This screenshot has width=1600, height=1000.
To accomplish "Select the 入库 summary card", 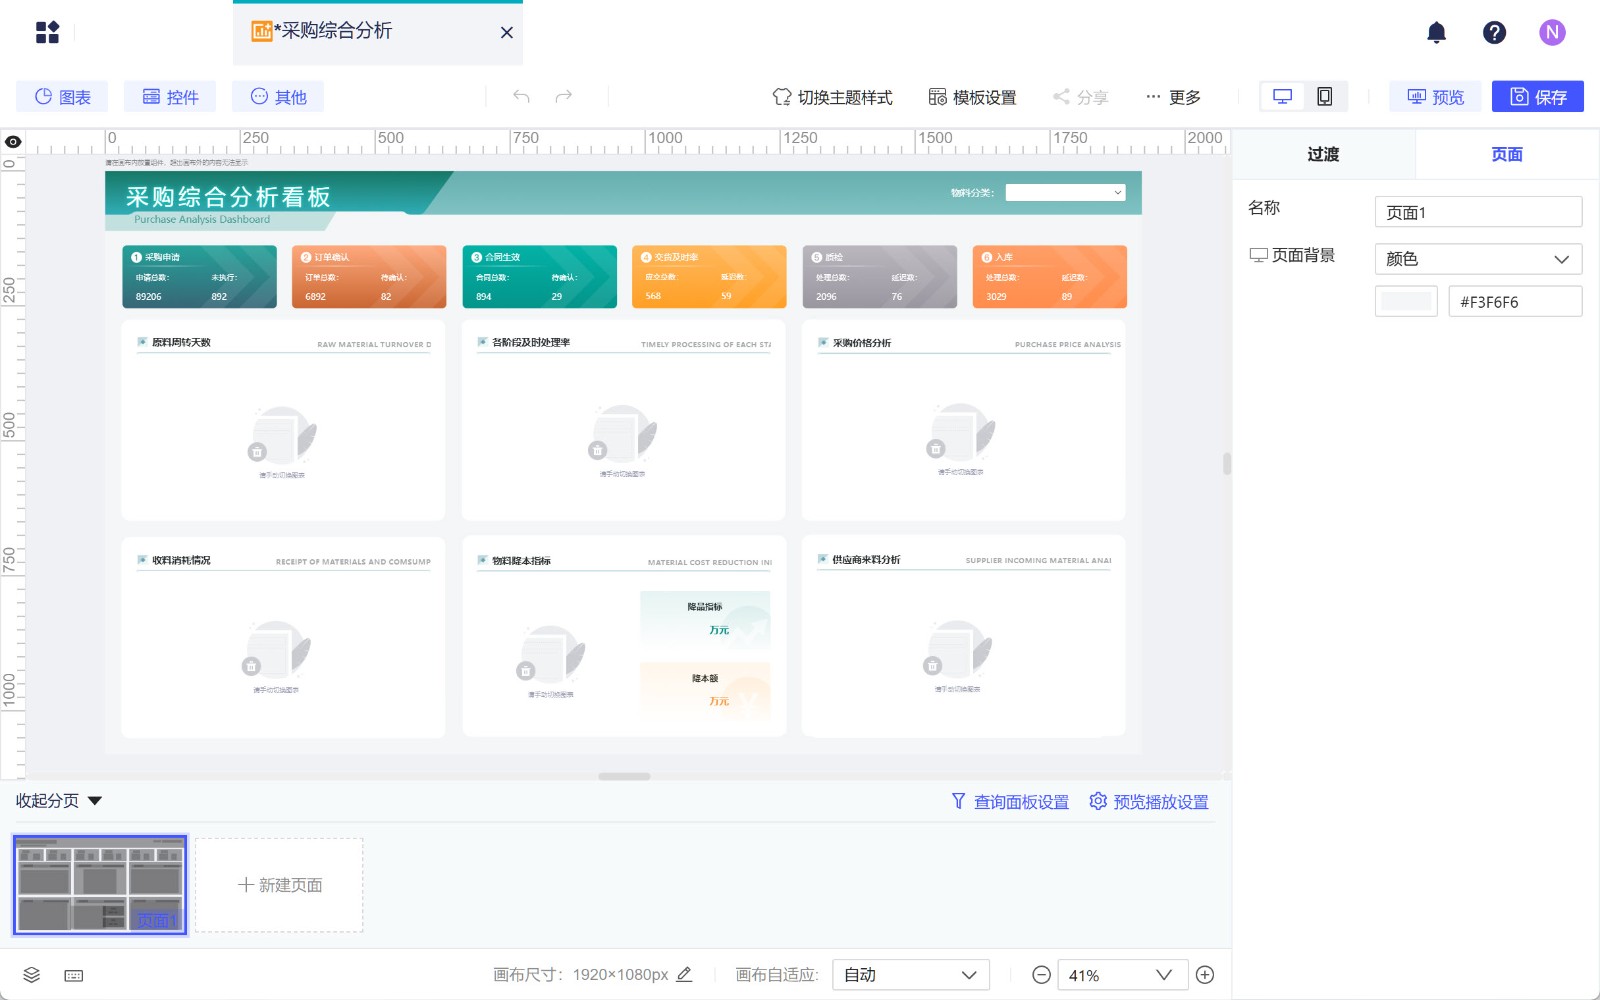I will (1049, 276).
